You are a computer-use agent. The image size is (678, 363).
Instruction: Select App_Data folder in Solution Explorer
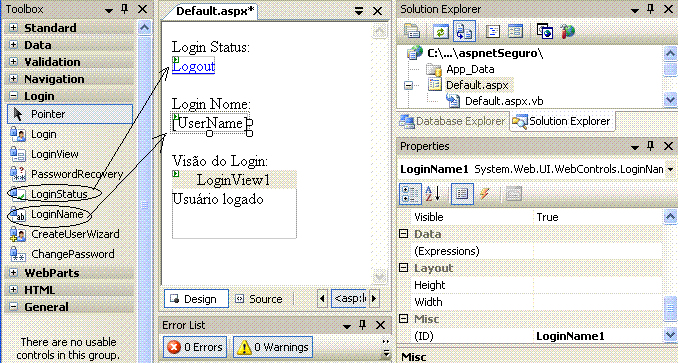pyautogui.click(x=470, y=69)
